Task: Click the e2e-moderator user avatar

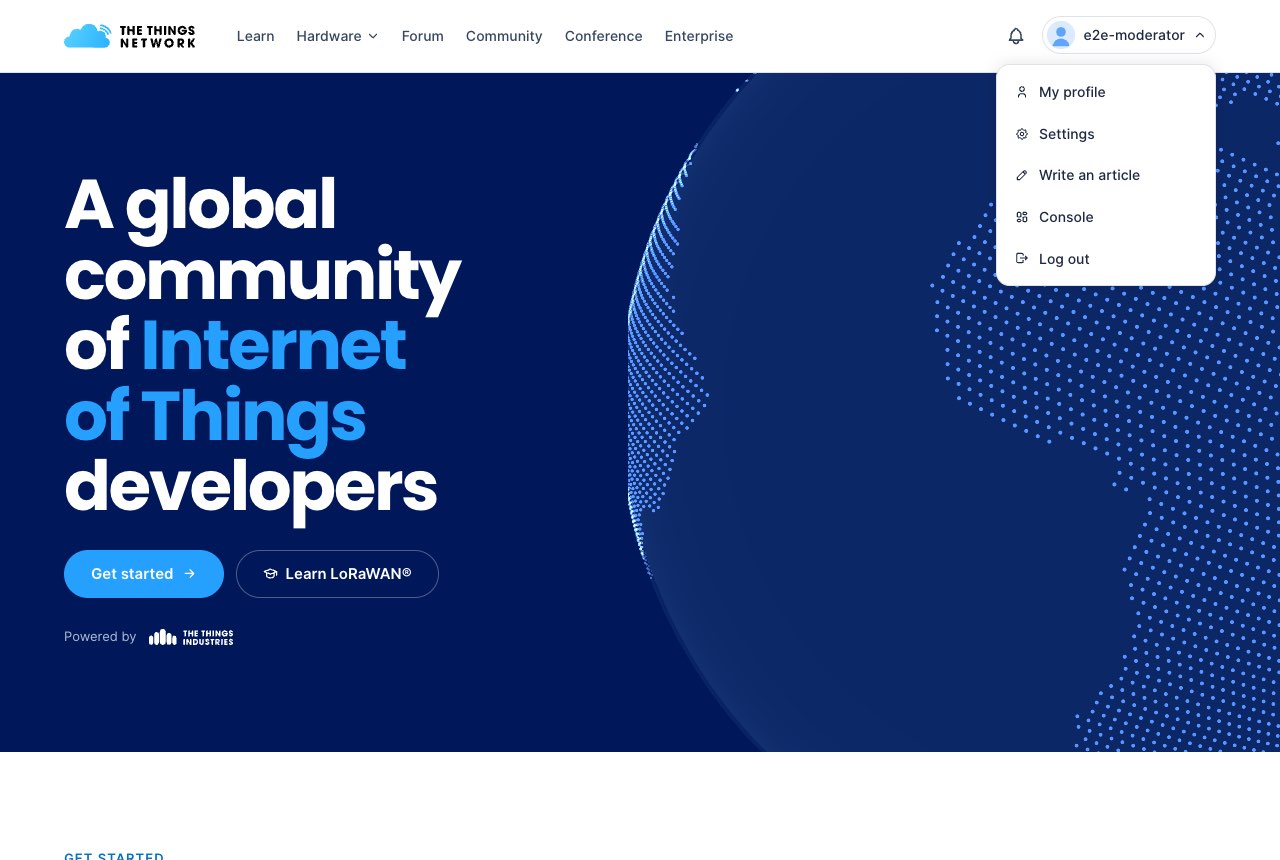Action: click(x=1061, y=36)
